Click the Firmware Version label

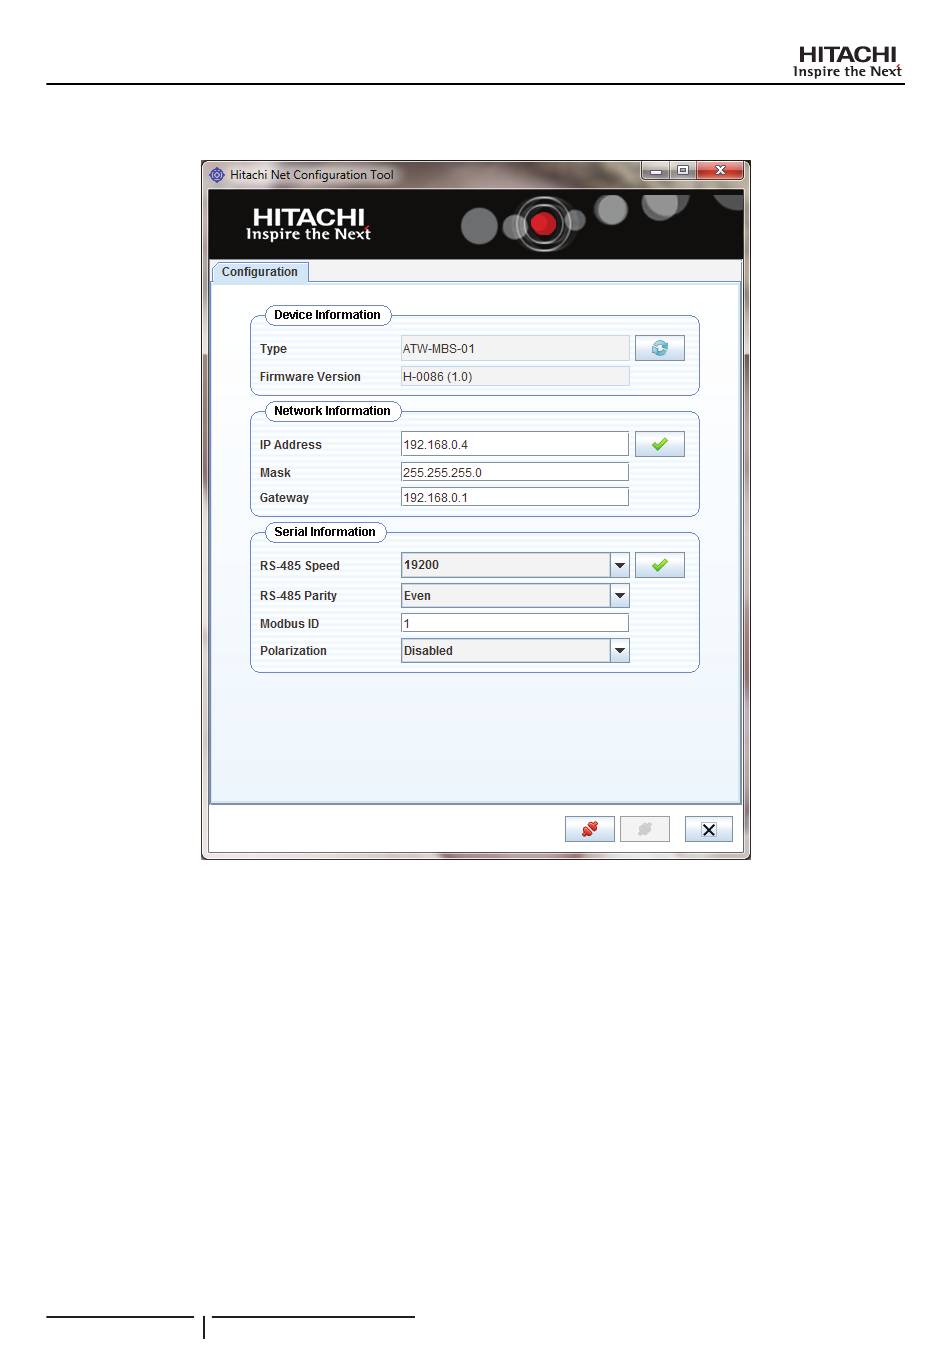coord(310,377)
